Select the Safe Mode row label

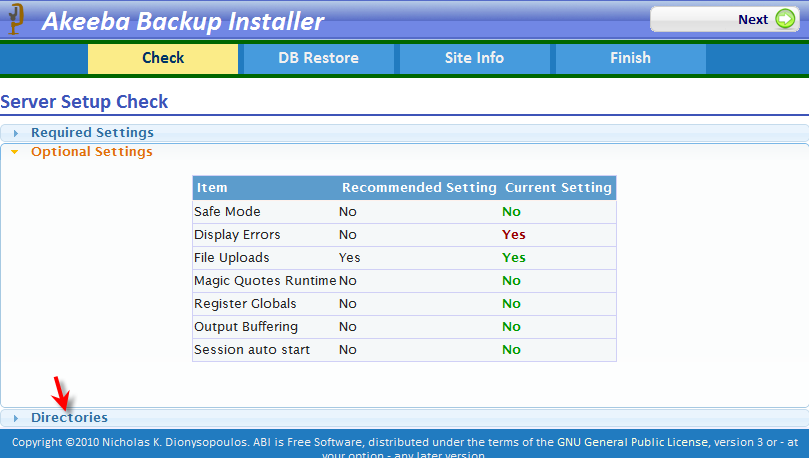(227, 211)
